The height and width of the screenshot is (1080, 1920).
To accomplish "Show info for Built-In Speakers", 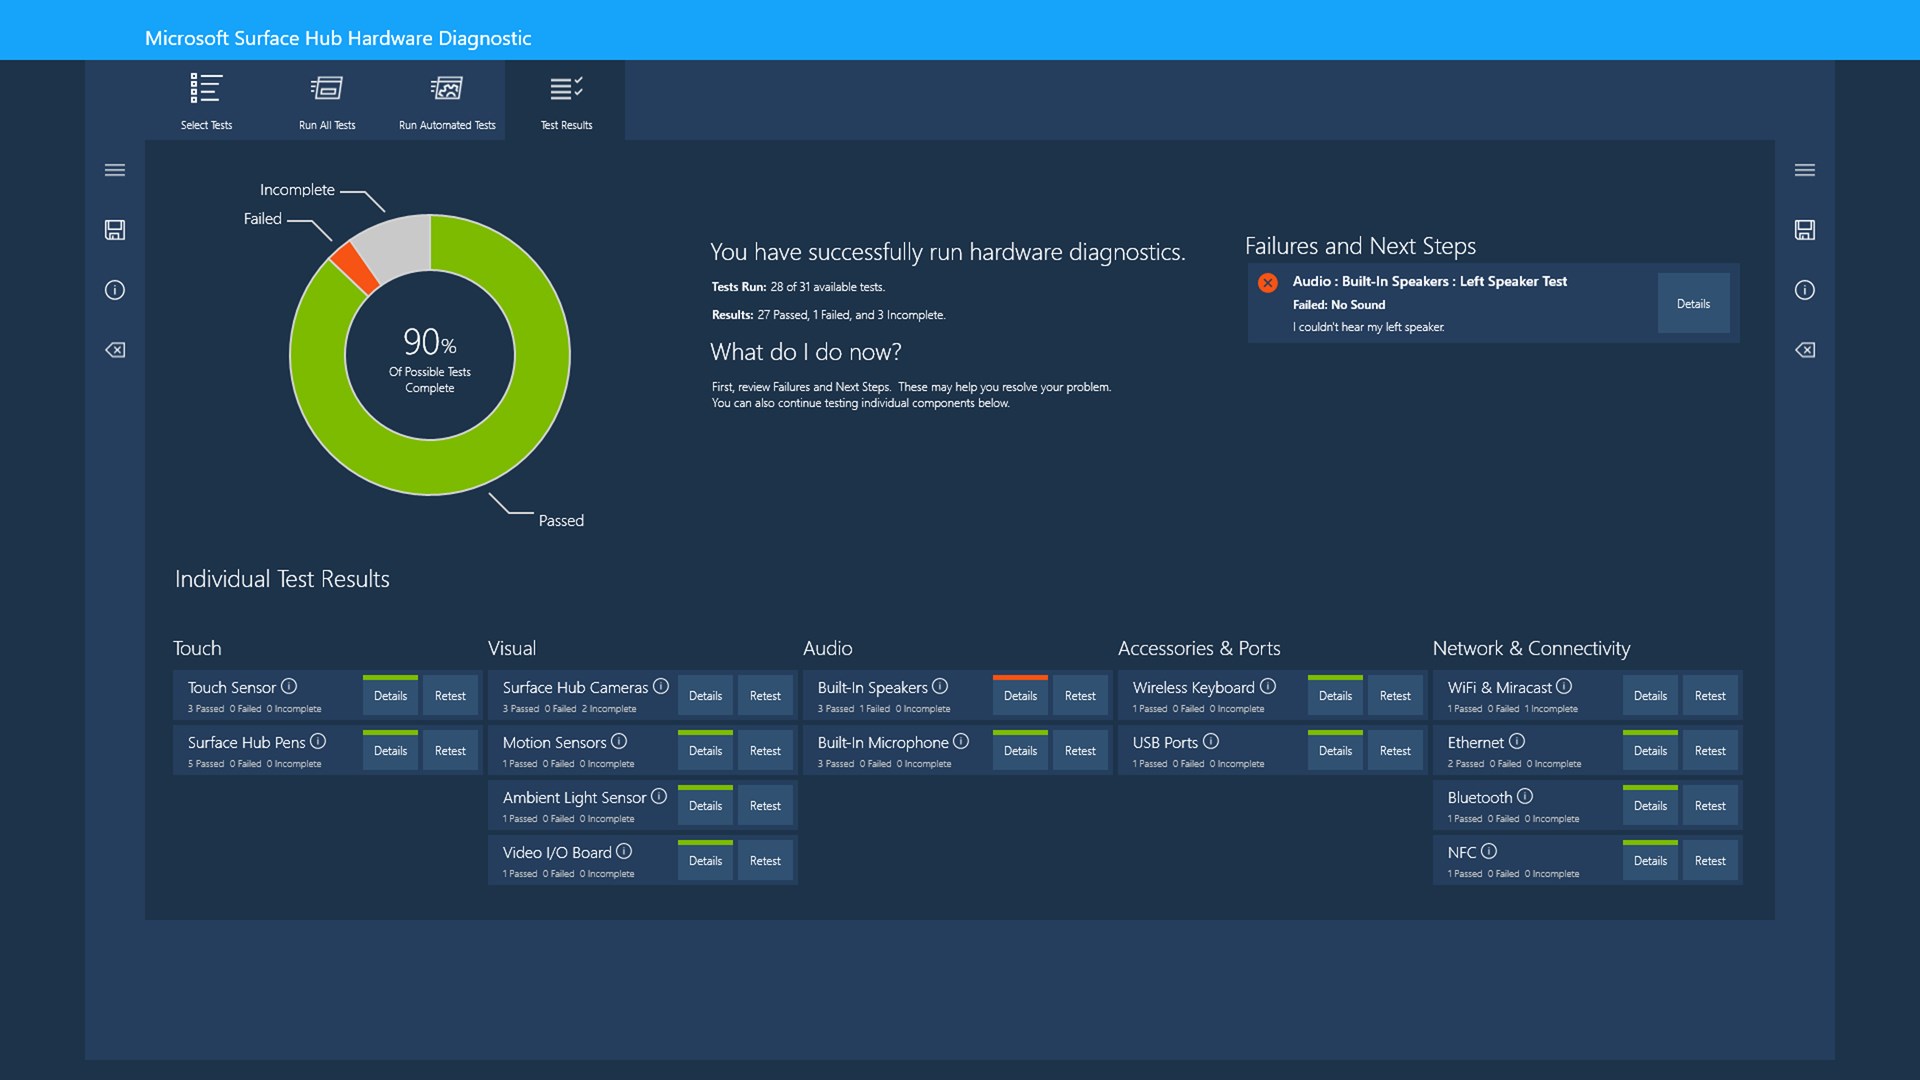I will [x=940, y=686].
